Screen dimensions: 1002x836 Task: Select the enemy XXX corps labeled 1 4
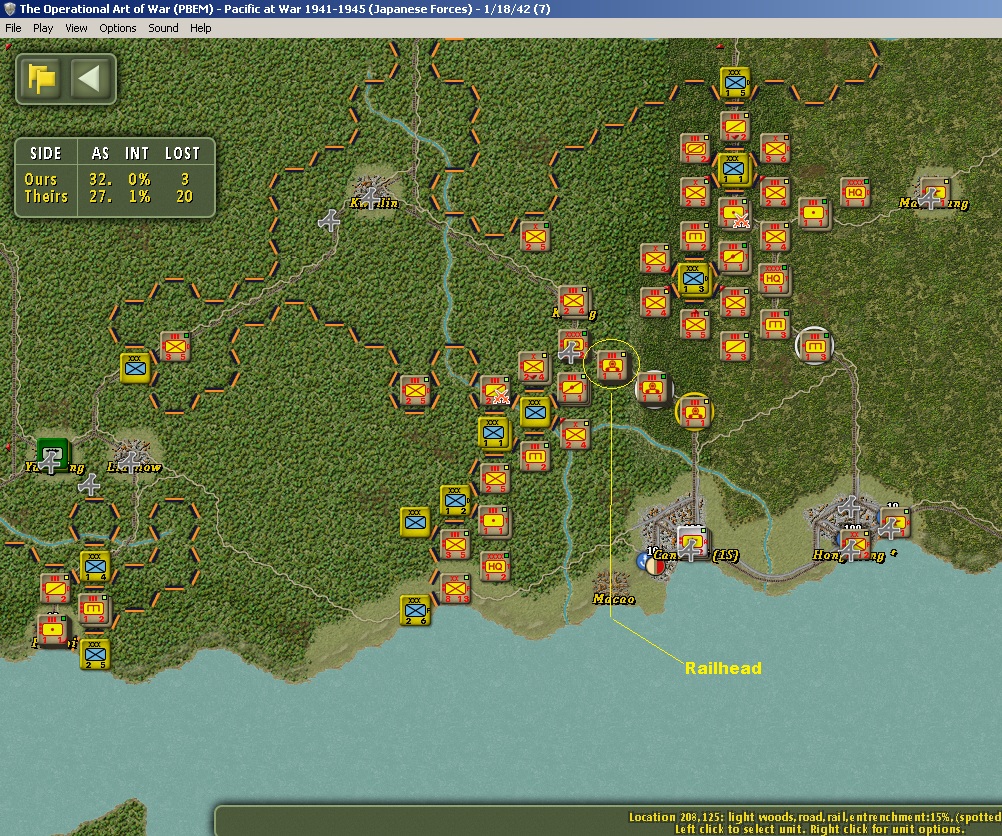[x=95, y=566]
